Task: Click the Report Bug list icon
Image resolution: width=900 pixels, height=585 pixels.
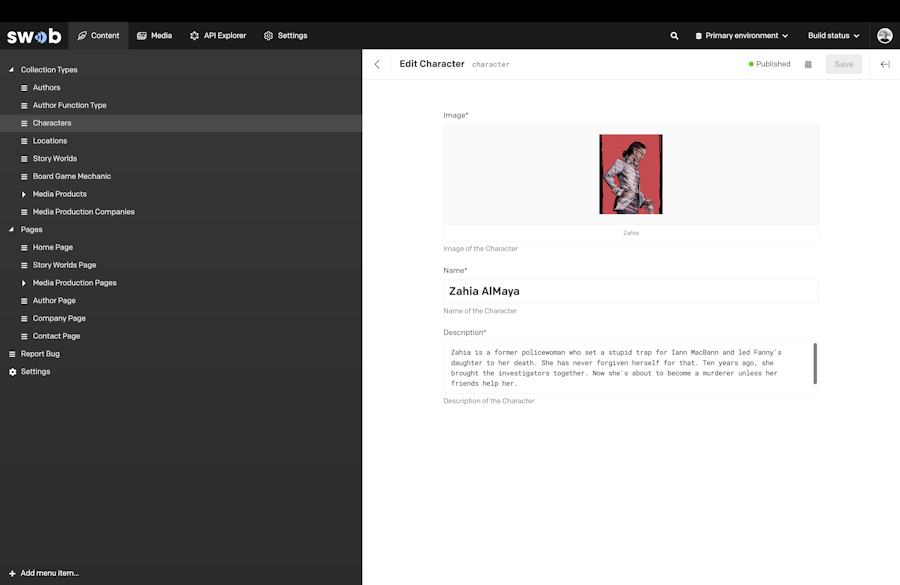Action: click(12, 354)
